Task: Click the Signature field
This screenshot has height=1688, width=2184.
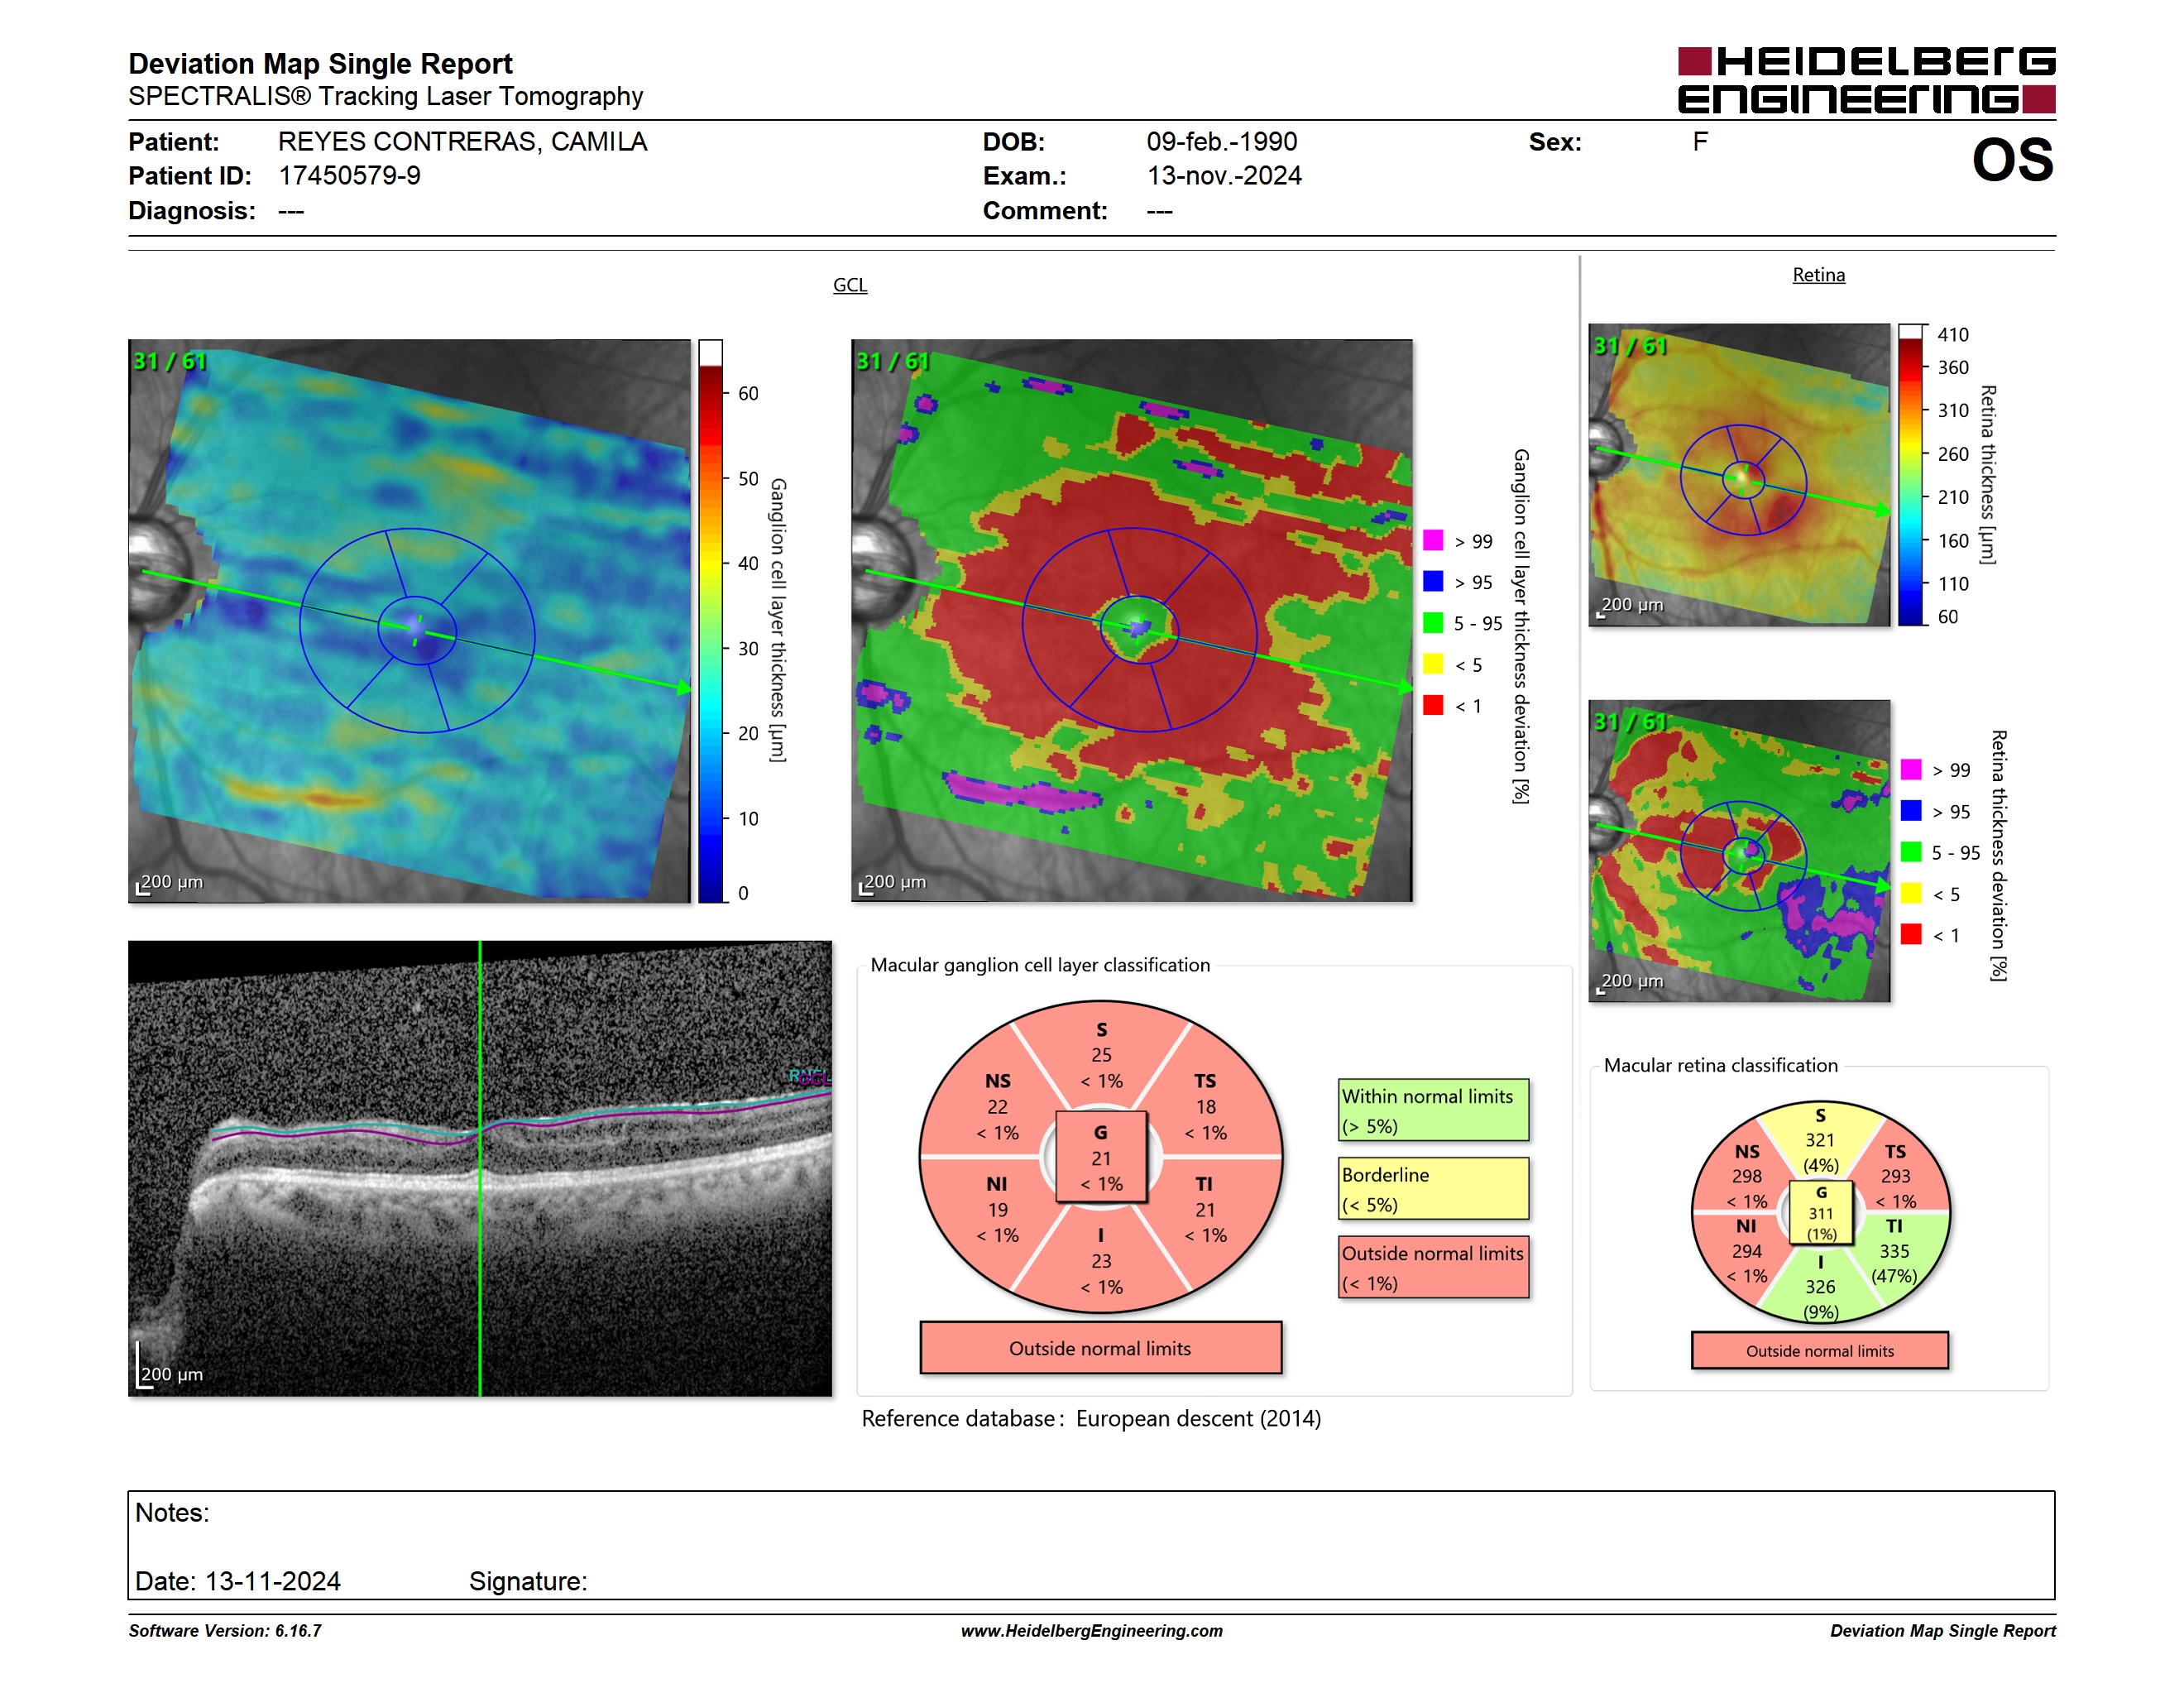Action: (x=528, y=1581)
